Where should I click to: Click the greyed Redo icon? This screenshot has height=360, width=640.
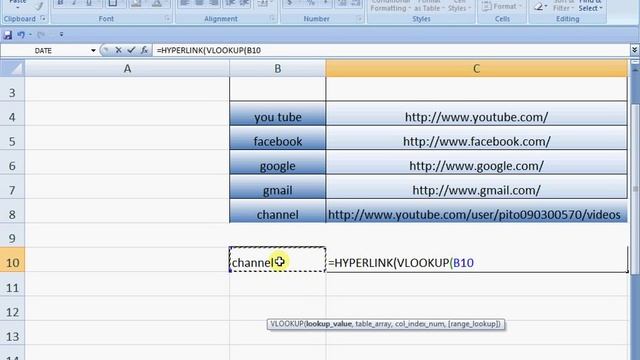click(x=40, y=35)
